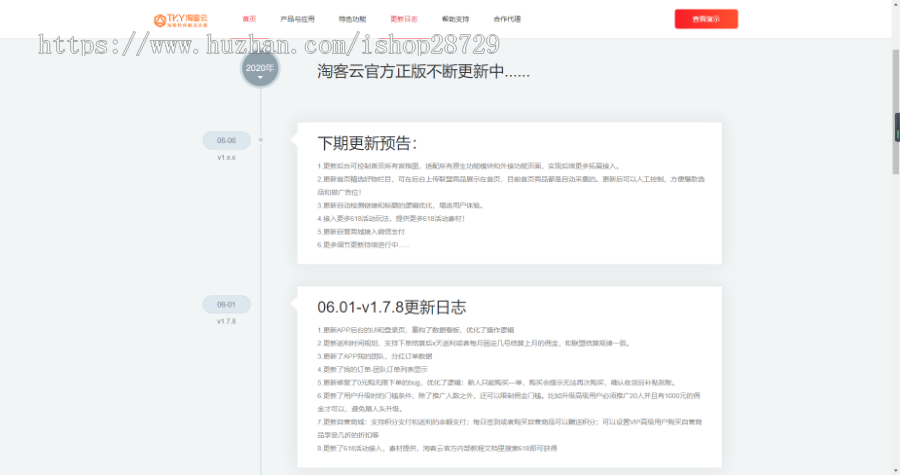Click line '5.更新自营商城接入微信支付'
This screenshot has width=900, height=475.
point(361,232)
